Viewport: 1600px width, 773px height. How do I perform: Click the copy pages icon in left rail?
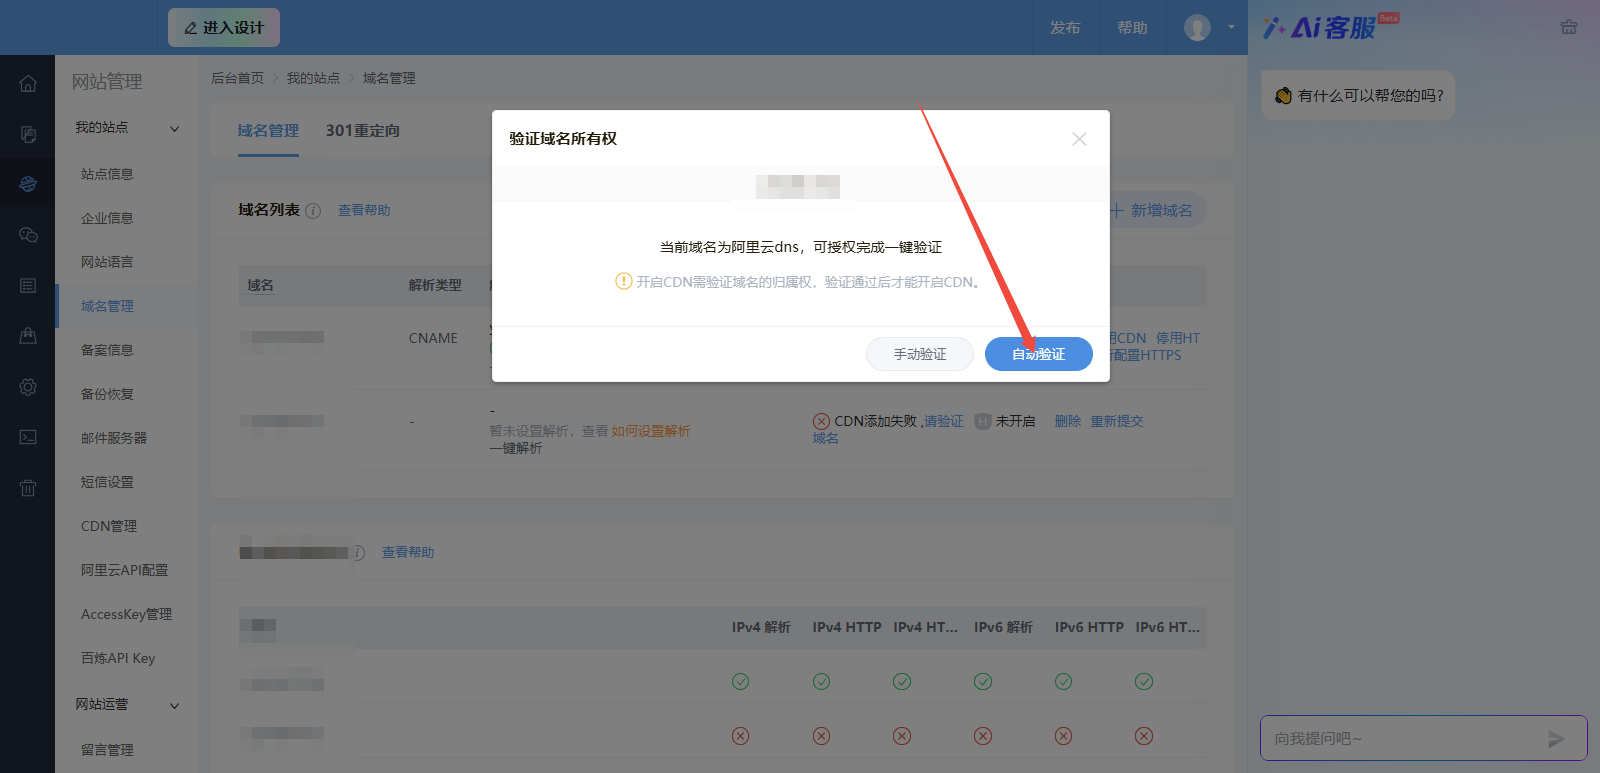tap(28, 134)
